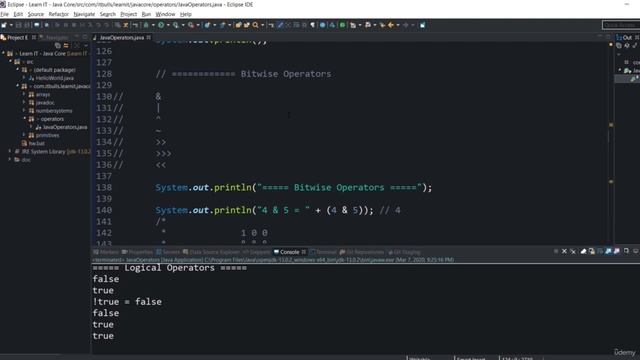Click the Clear Console icon
The width and height of the screenshot is (640, 360).
(x=584, y=251)
